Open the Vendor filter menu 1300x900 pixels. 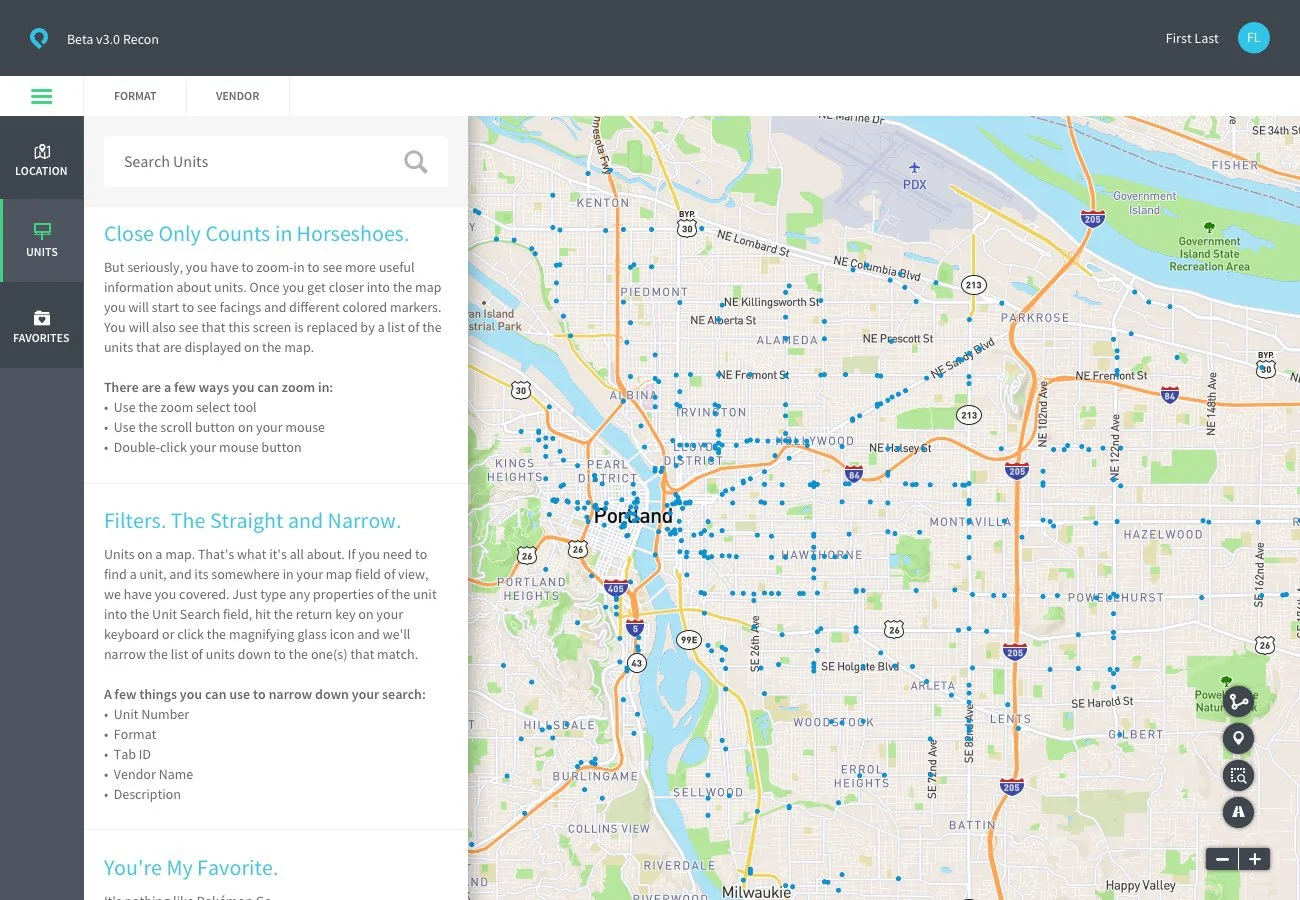pyautogui.click(x=237, y=96)
